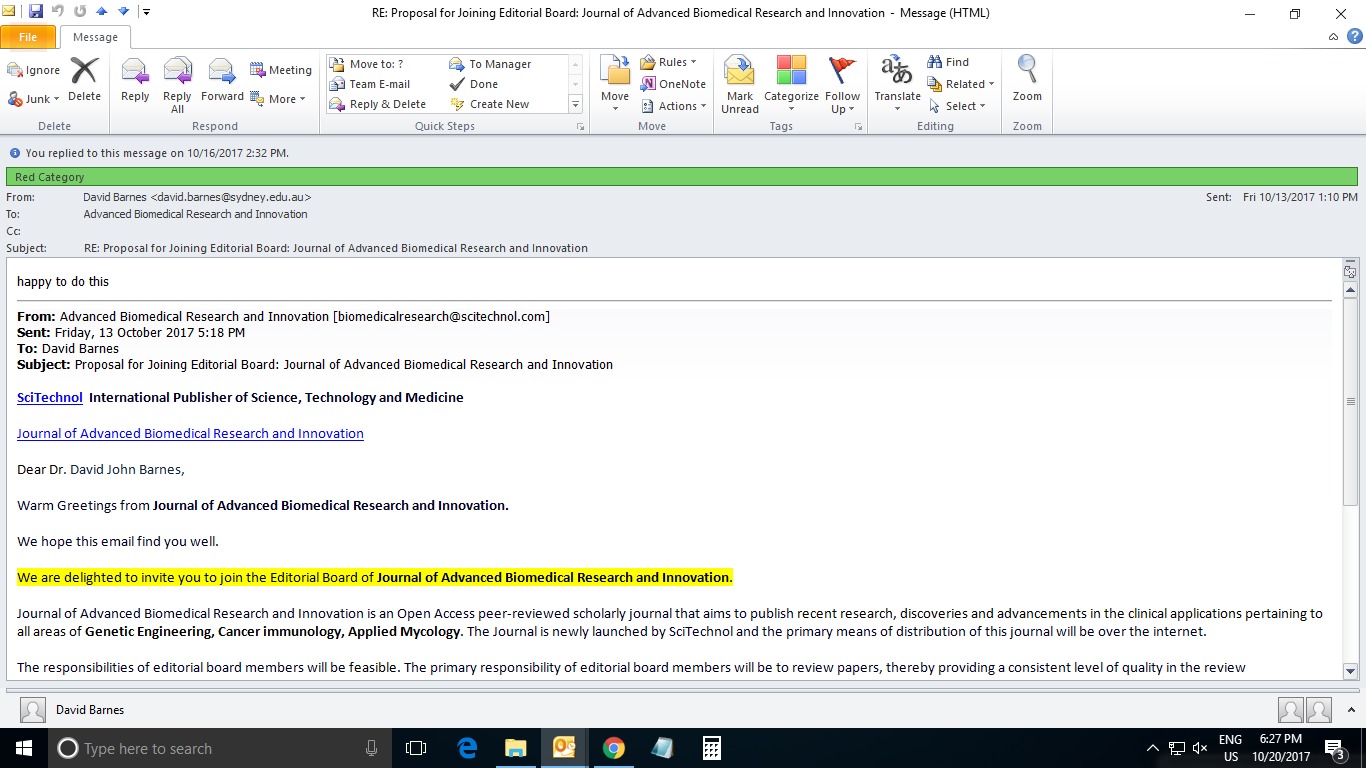Show hidden system tray icons
1366x768 pixels.
pyautogui.click(x=1152, y=748)
